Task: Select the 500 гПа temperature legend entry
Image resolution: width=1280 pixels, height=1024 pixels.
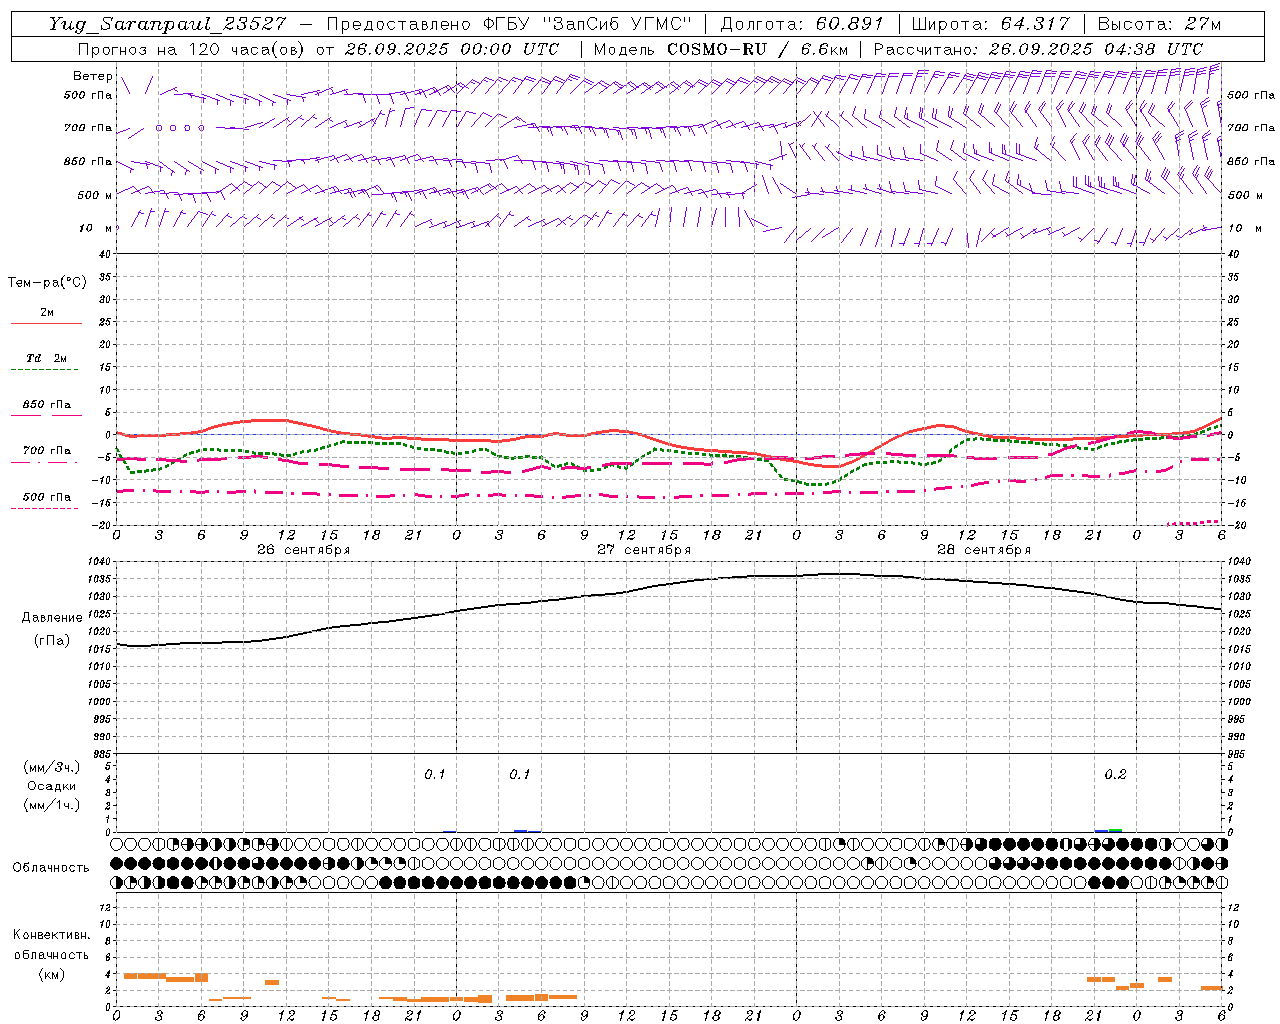Action: pos(46,500)
